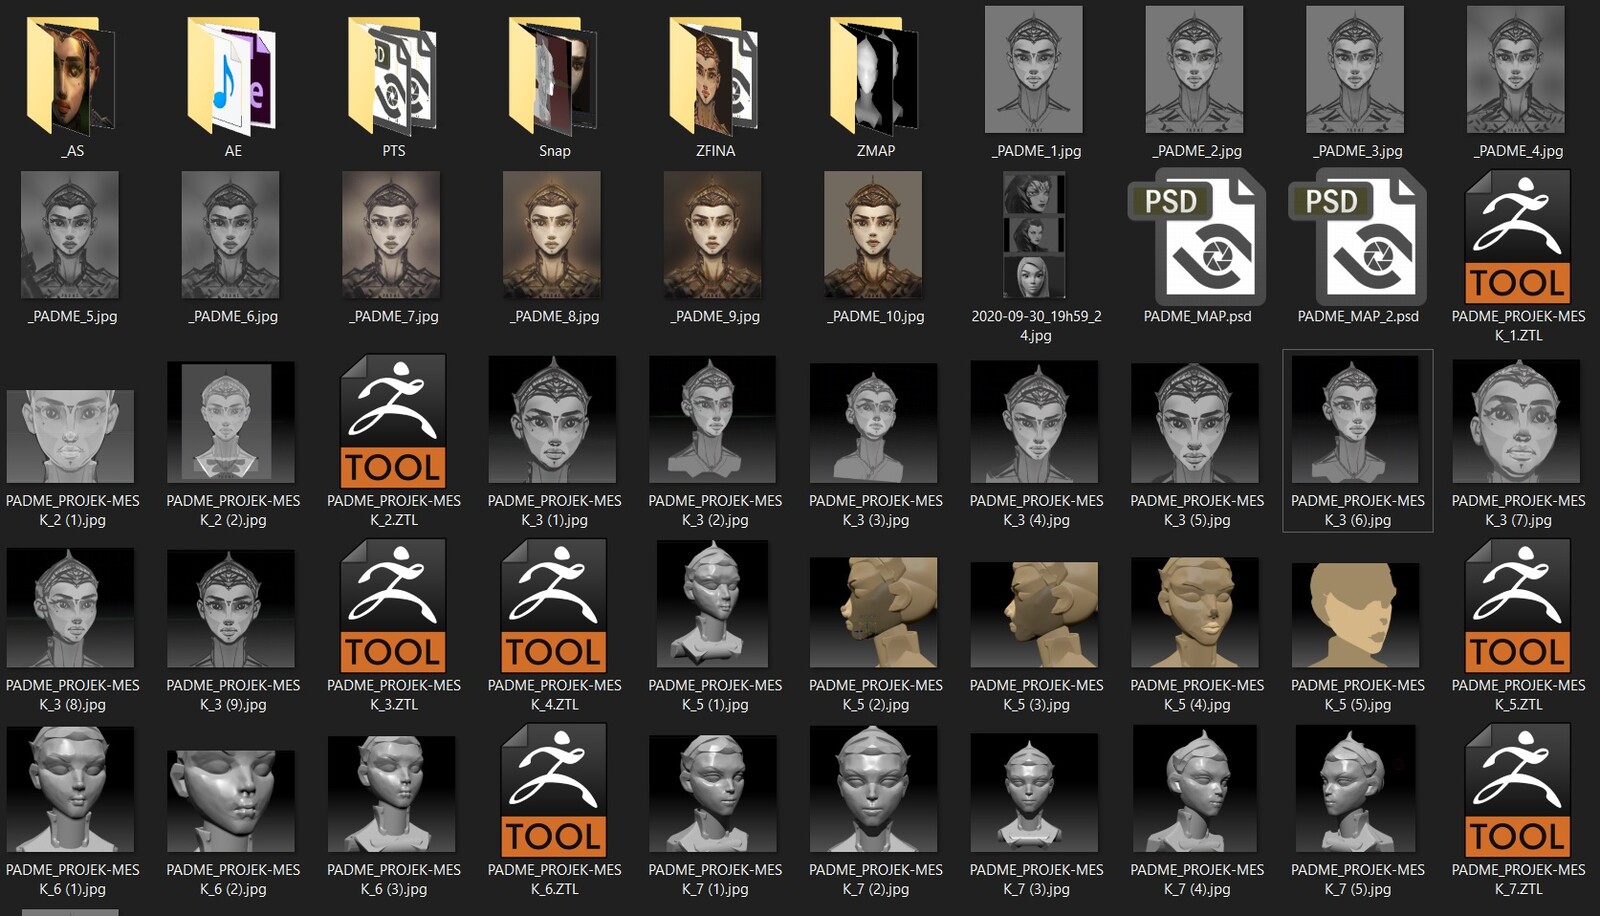This screenshot has width=1600, height=916.
Task: Select the PADME_PROJEK-MESK_6.ZTL tool icon
Action: coord(554,790)
